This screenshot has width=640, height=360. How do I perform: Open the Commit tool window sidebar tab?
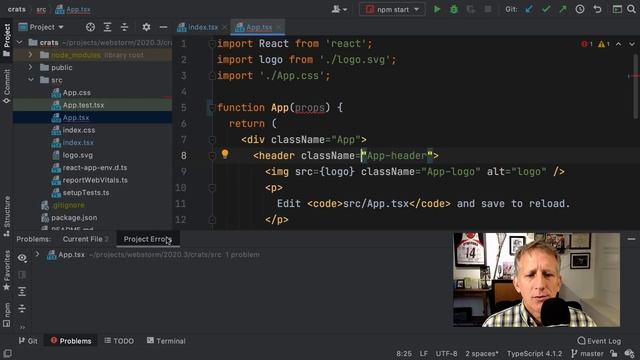7,86
